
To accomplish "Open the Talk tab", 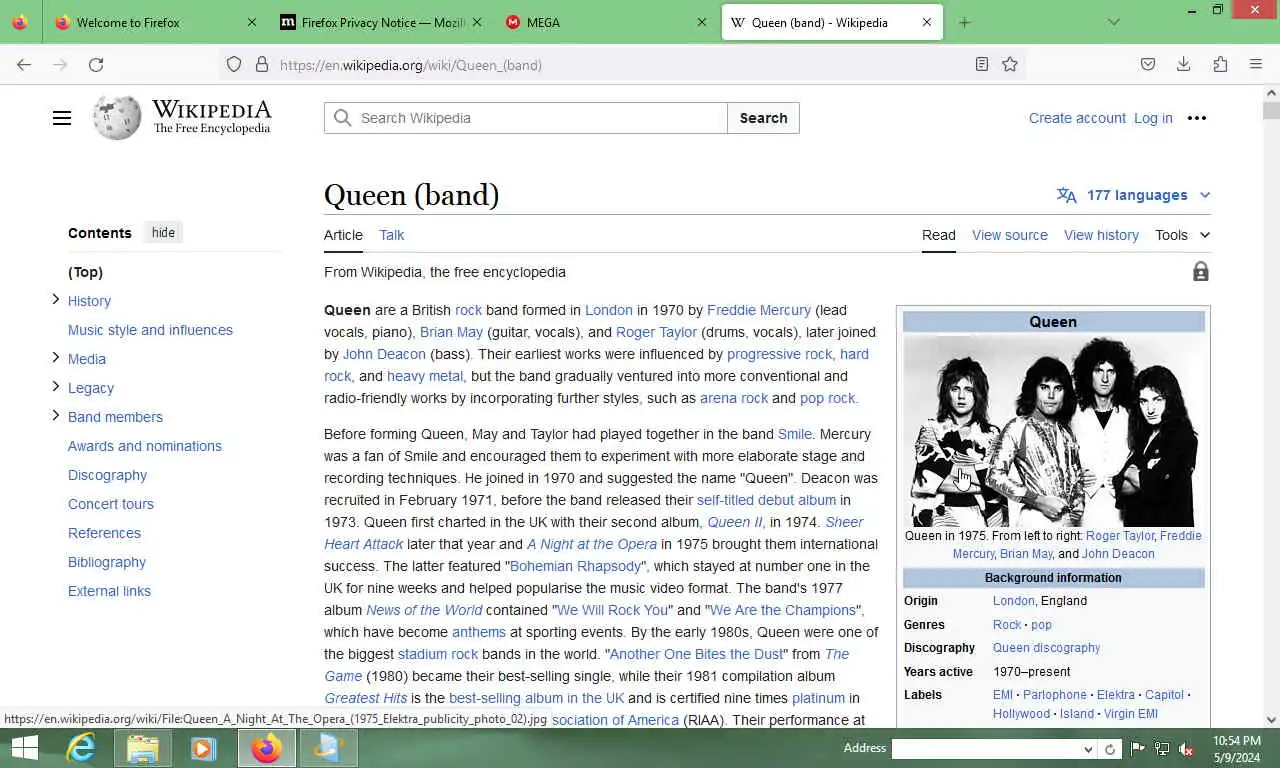I will (392, 235).
